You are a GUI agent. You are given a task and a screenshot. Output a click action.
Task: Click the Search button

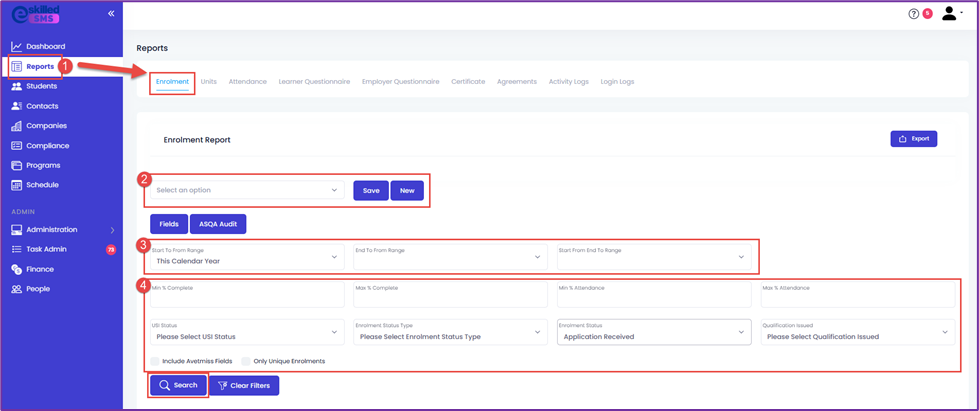pos(178,385)
